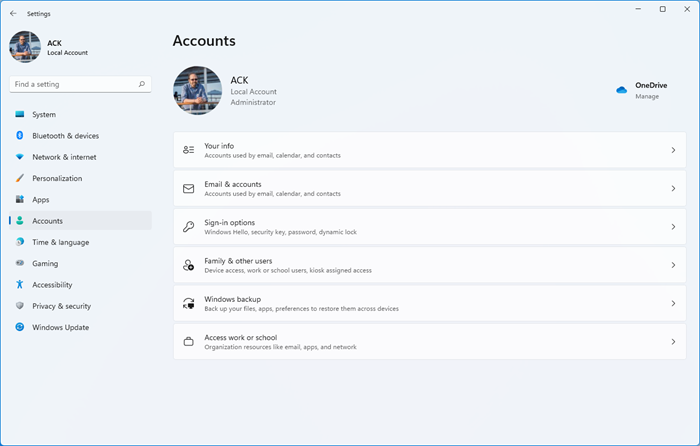Select the Accessibility sidebar label
Screen dimensions: 700x446
[52, 285]
